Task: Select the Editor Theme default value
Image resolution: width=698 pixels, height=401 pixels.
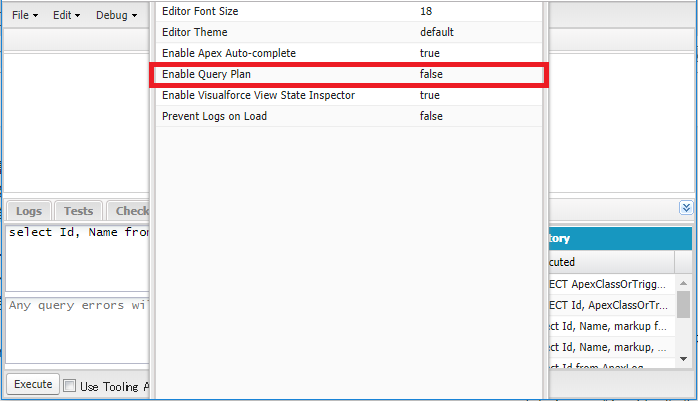Action: pyautogui.click(x=437, y=32)
